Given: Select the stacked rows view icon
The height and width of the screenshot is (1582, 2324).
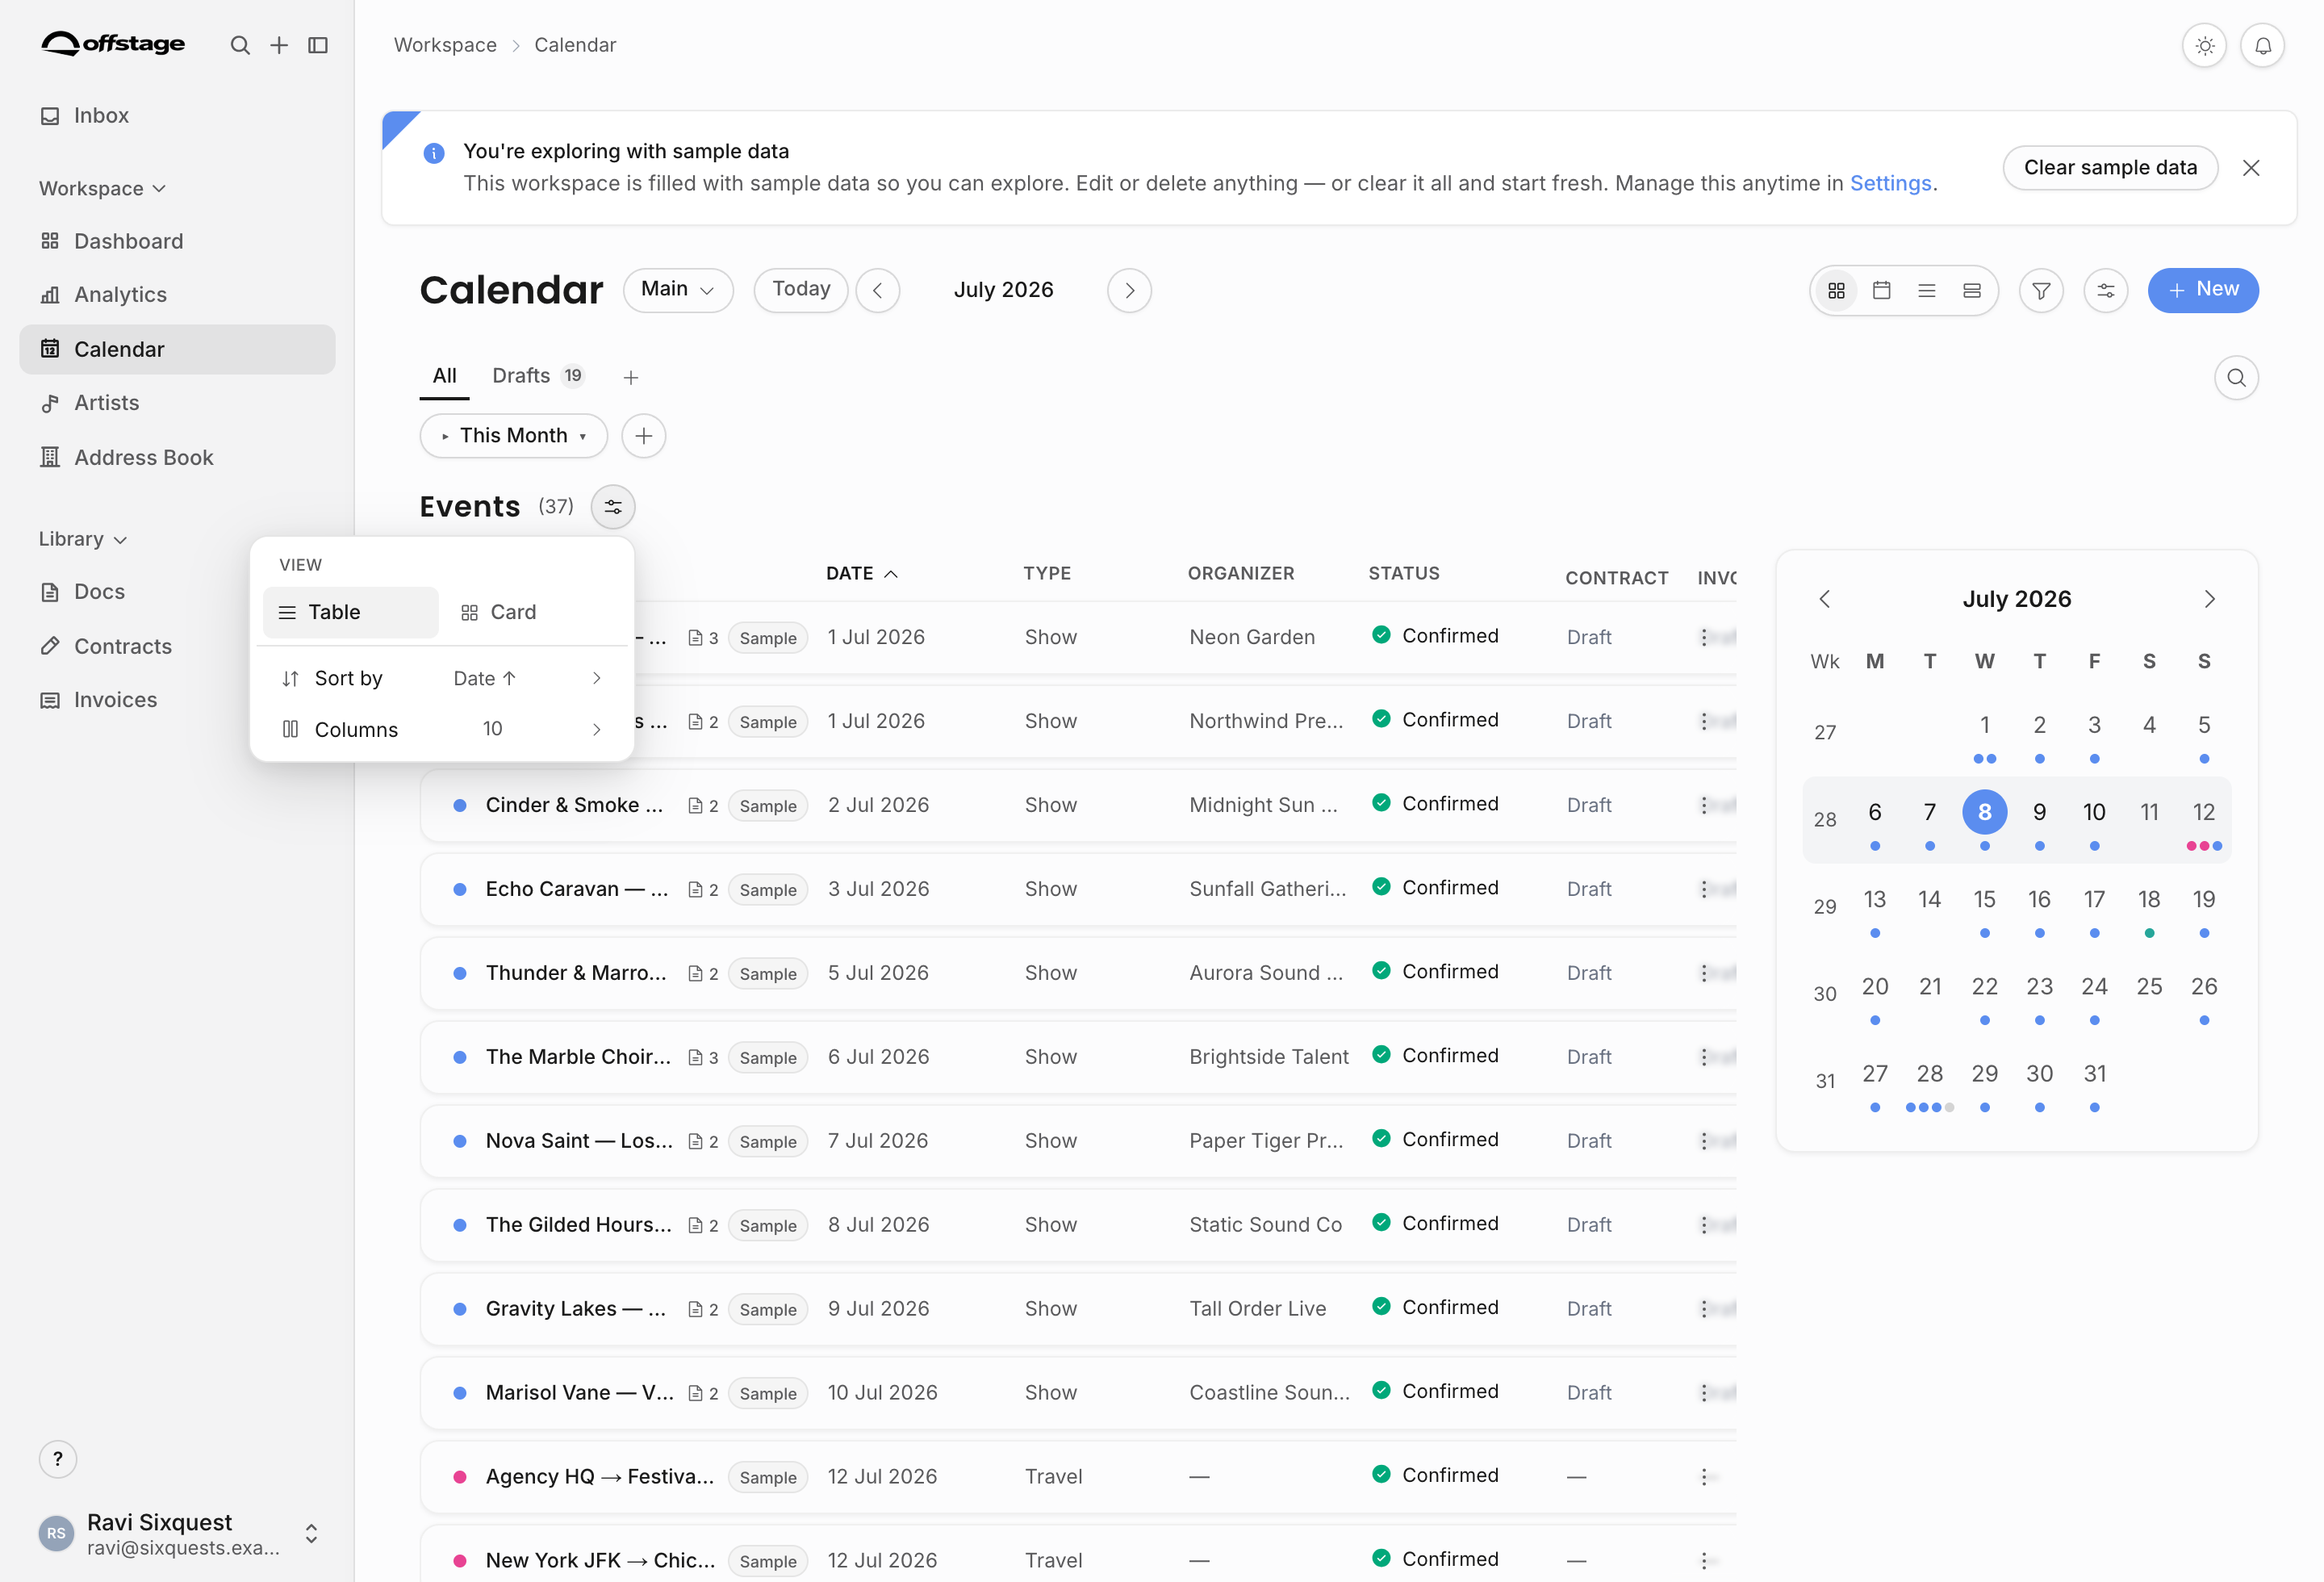Looking at the screenshot, I should click(1971, 290).
